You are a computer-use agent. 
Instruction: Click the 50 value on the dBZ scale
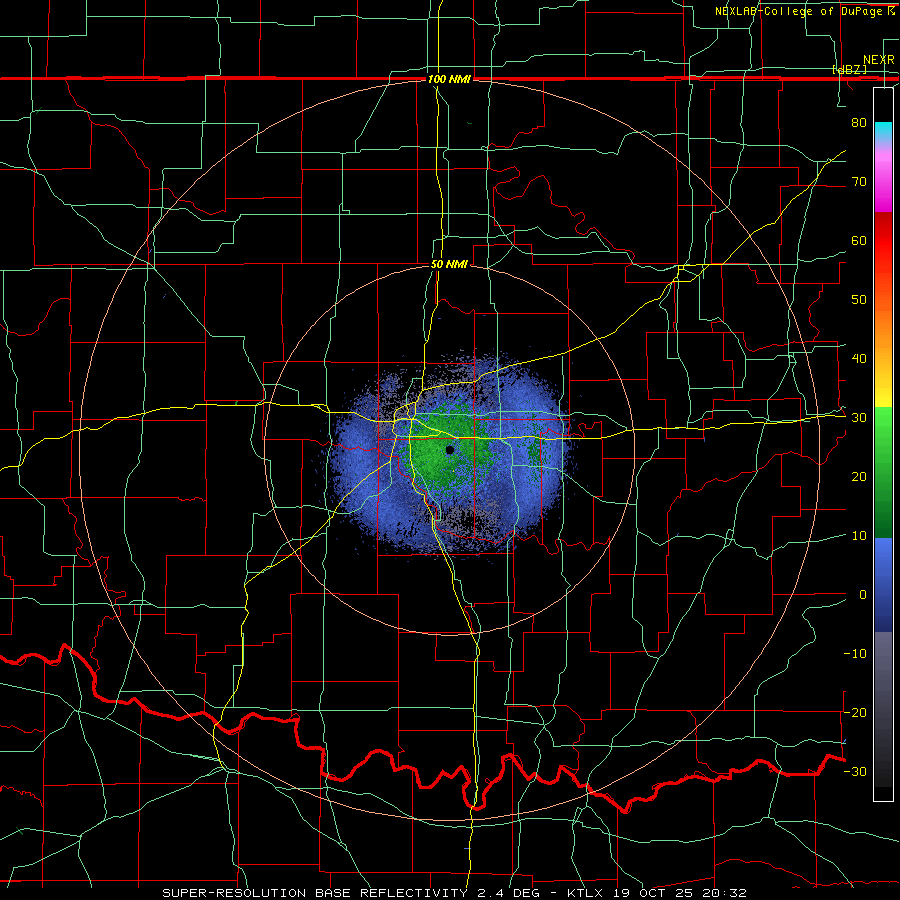point(859,300)
